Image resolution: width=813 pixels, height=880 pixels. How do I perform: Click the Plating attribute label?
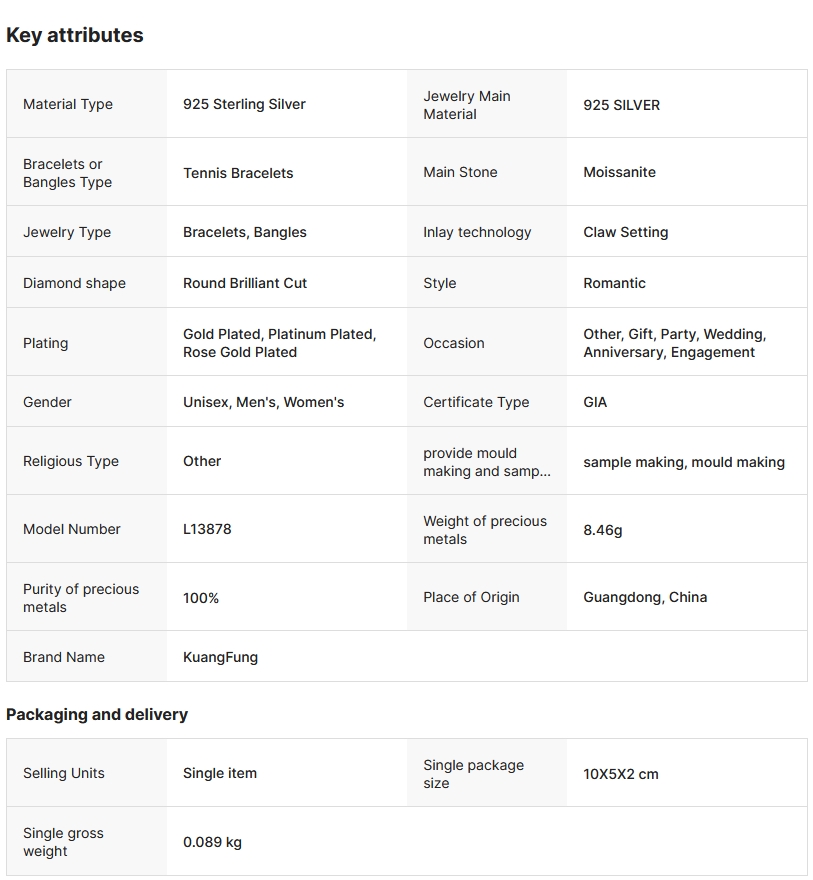(46, 343)
